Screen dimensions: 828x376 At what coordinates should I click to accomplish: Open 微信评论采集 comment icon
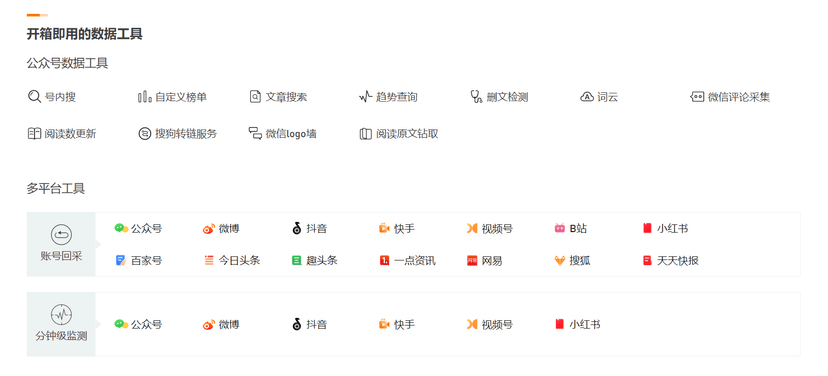tap(697, 97)
